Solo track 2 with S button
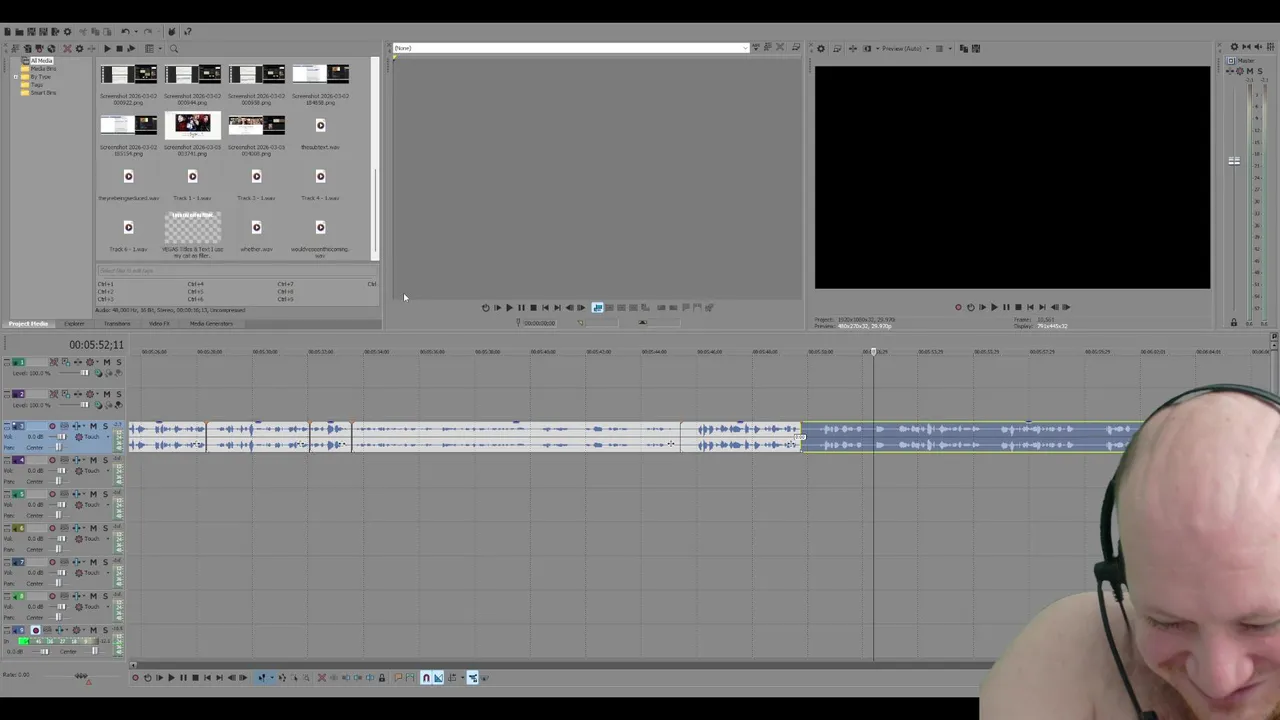Viewport: 1280px width, 720px height. pyautogui.click(x=119, y=394)
